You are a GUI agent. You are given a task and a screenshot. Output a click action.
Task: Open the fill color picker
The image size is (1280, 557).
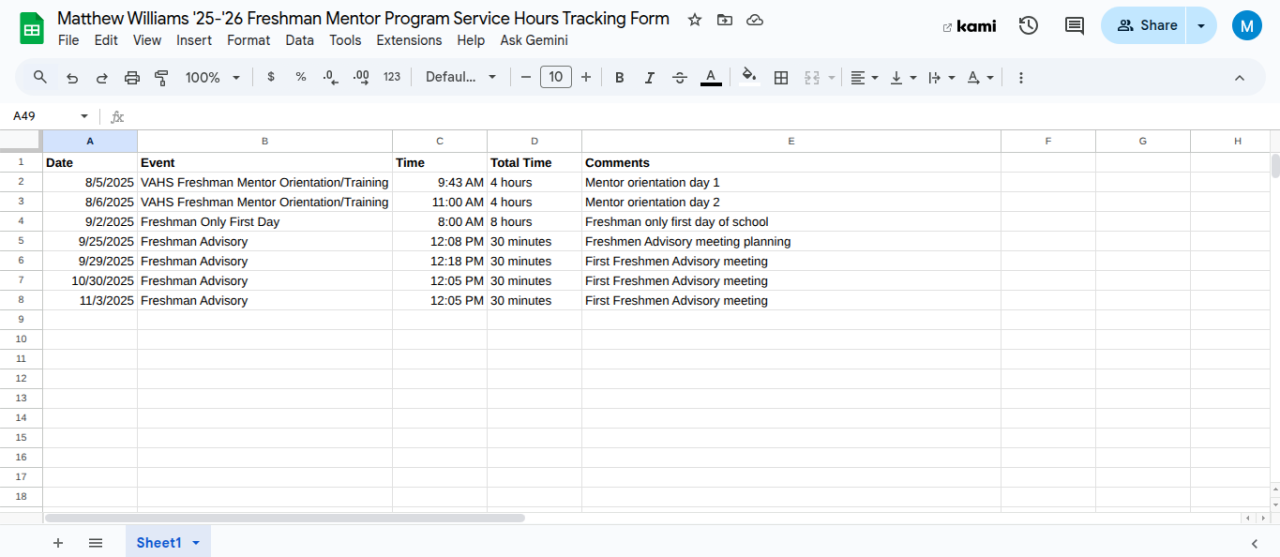pos(749,77)
